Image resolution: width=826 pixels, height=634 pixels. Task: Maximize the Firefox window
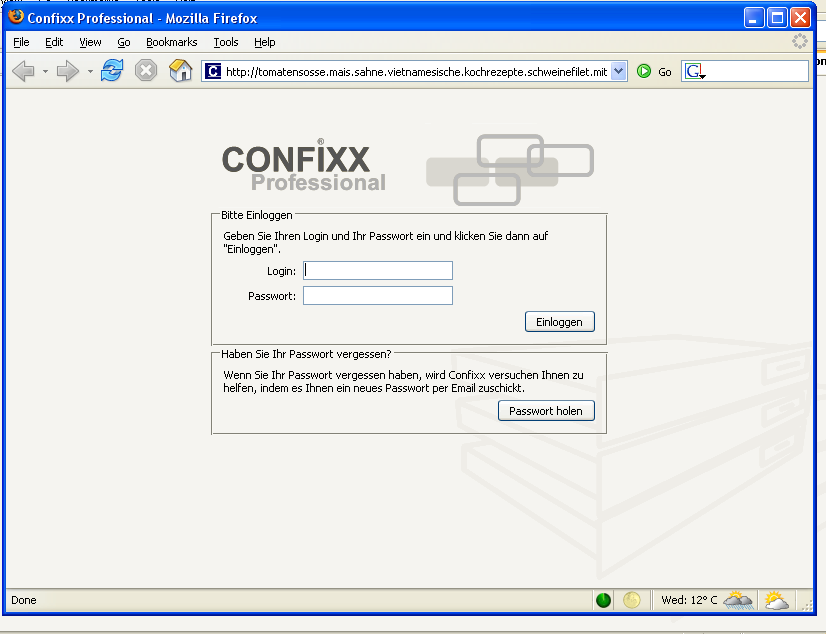(777, 18)
